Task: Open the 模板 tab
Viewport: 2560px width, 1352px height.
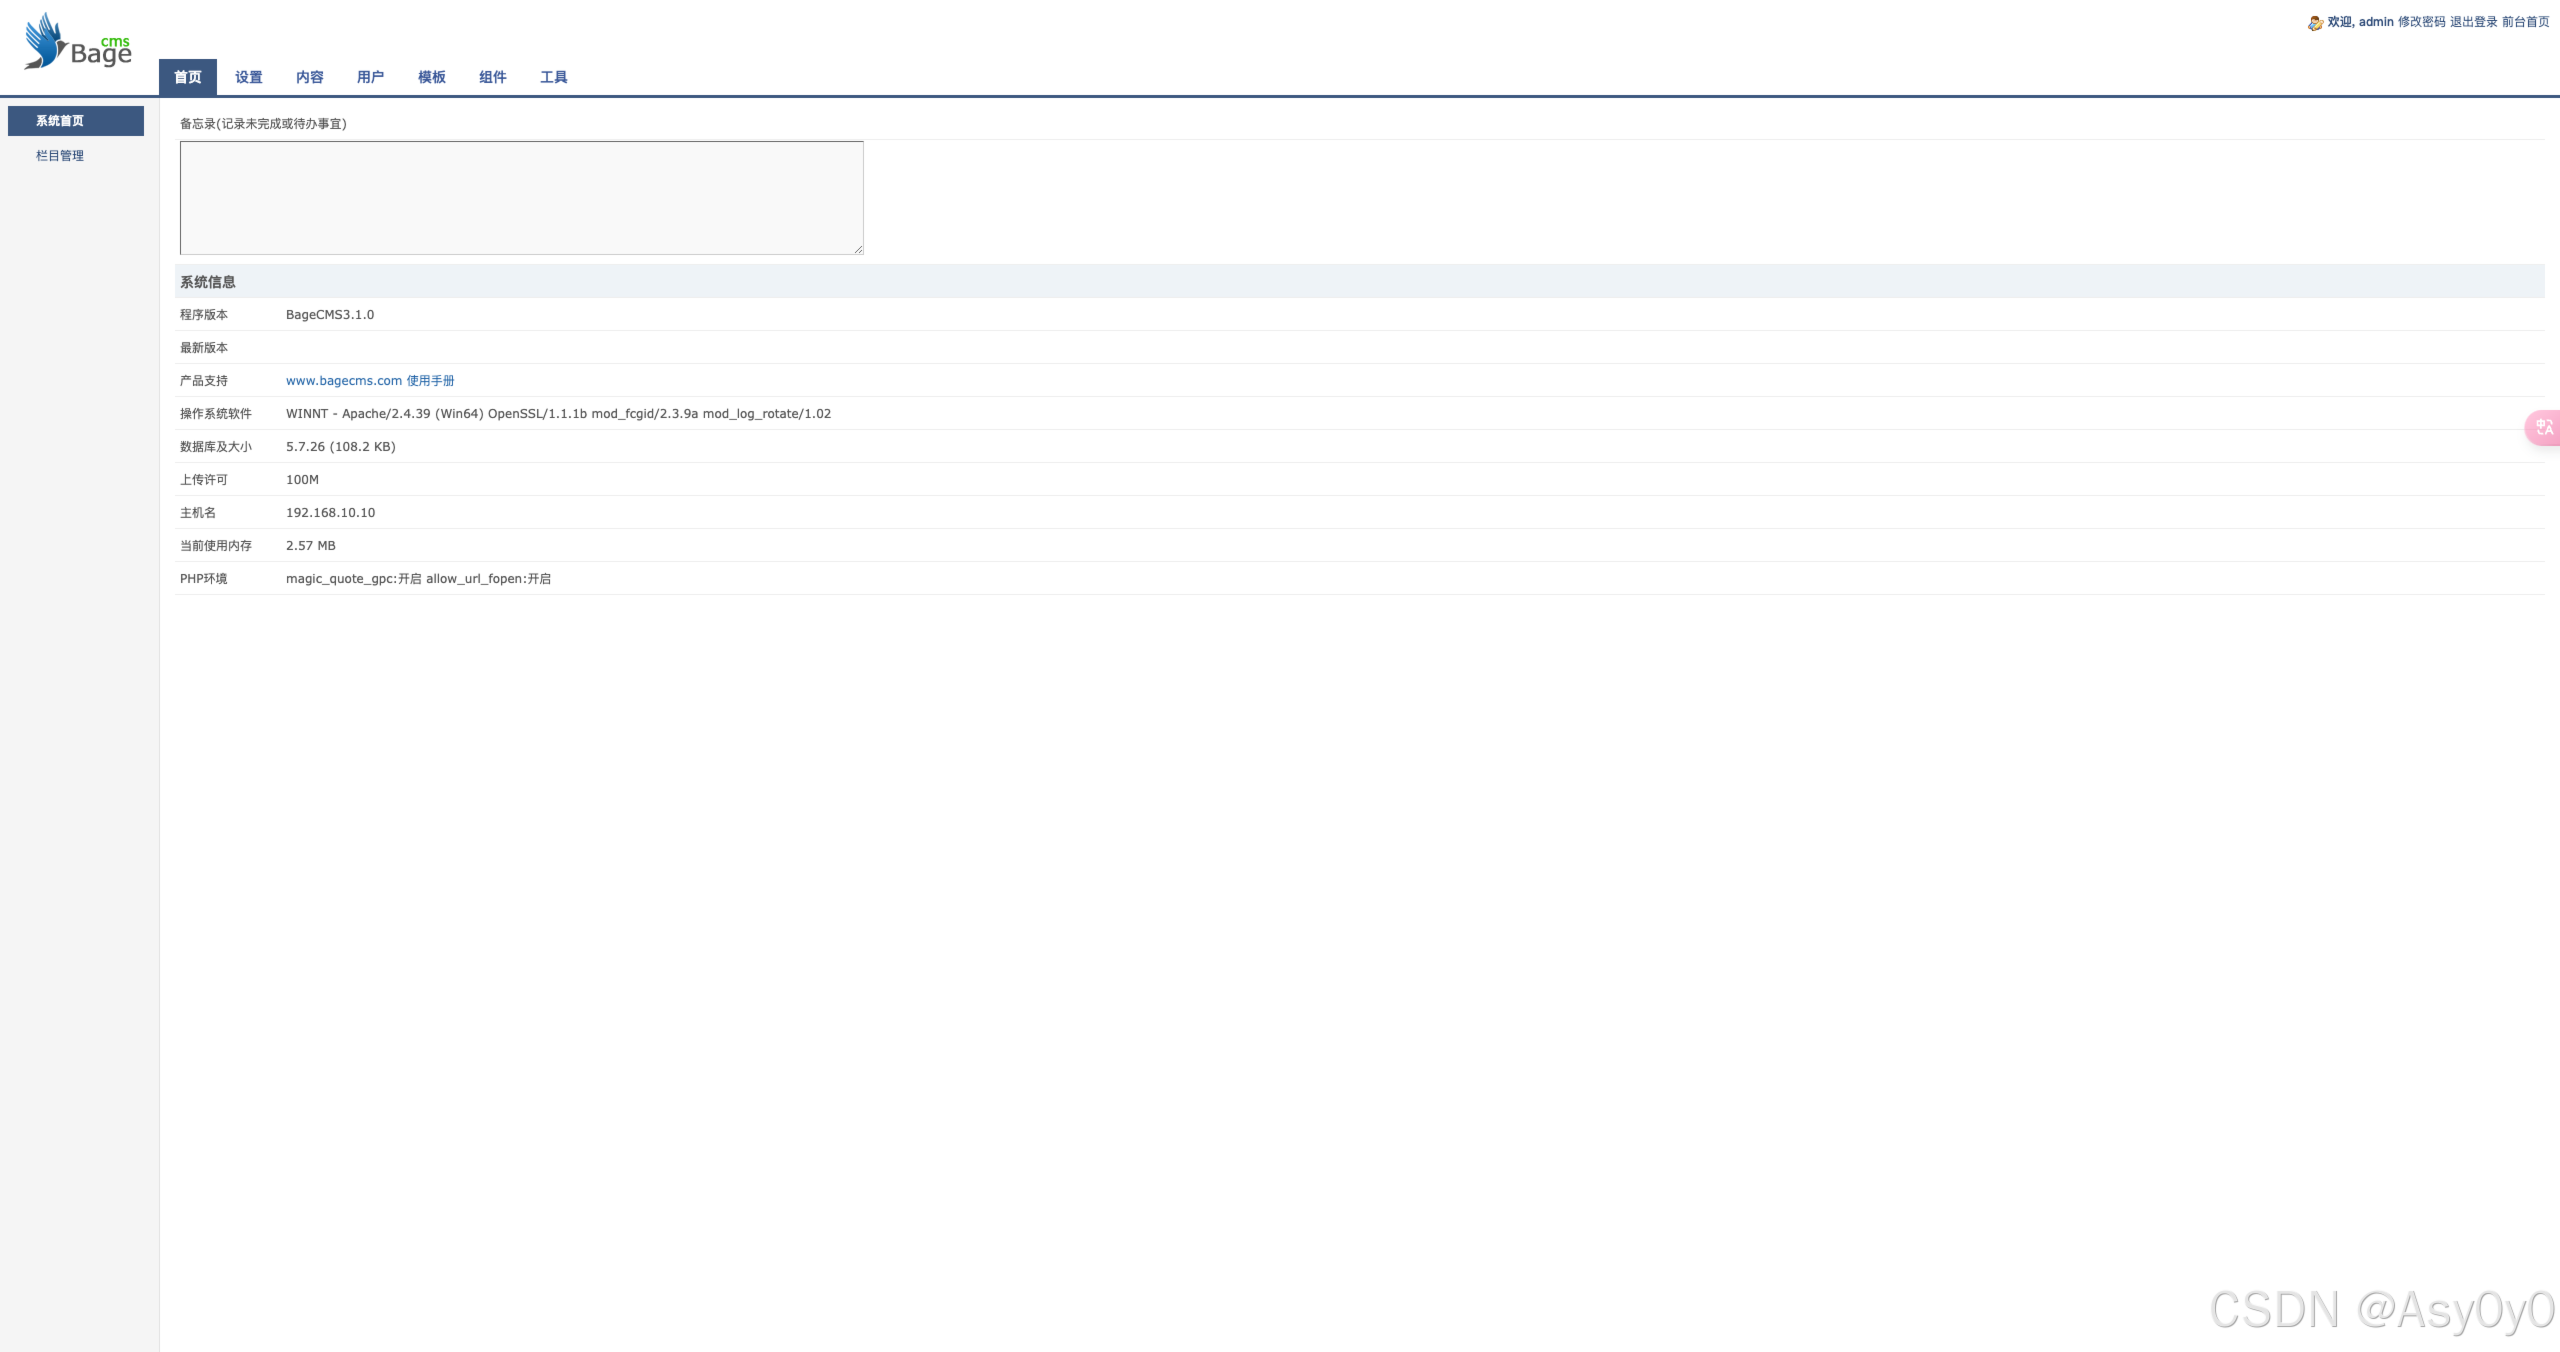Action: pyautogui.click(x=432, y=77)
